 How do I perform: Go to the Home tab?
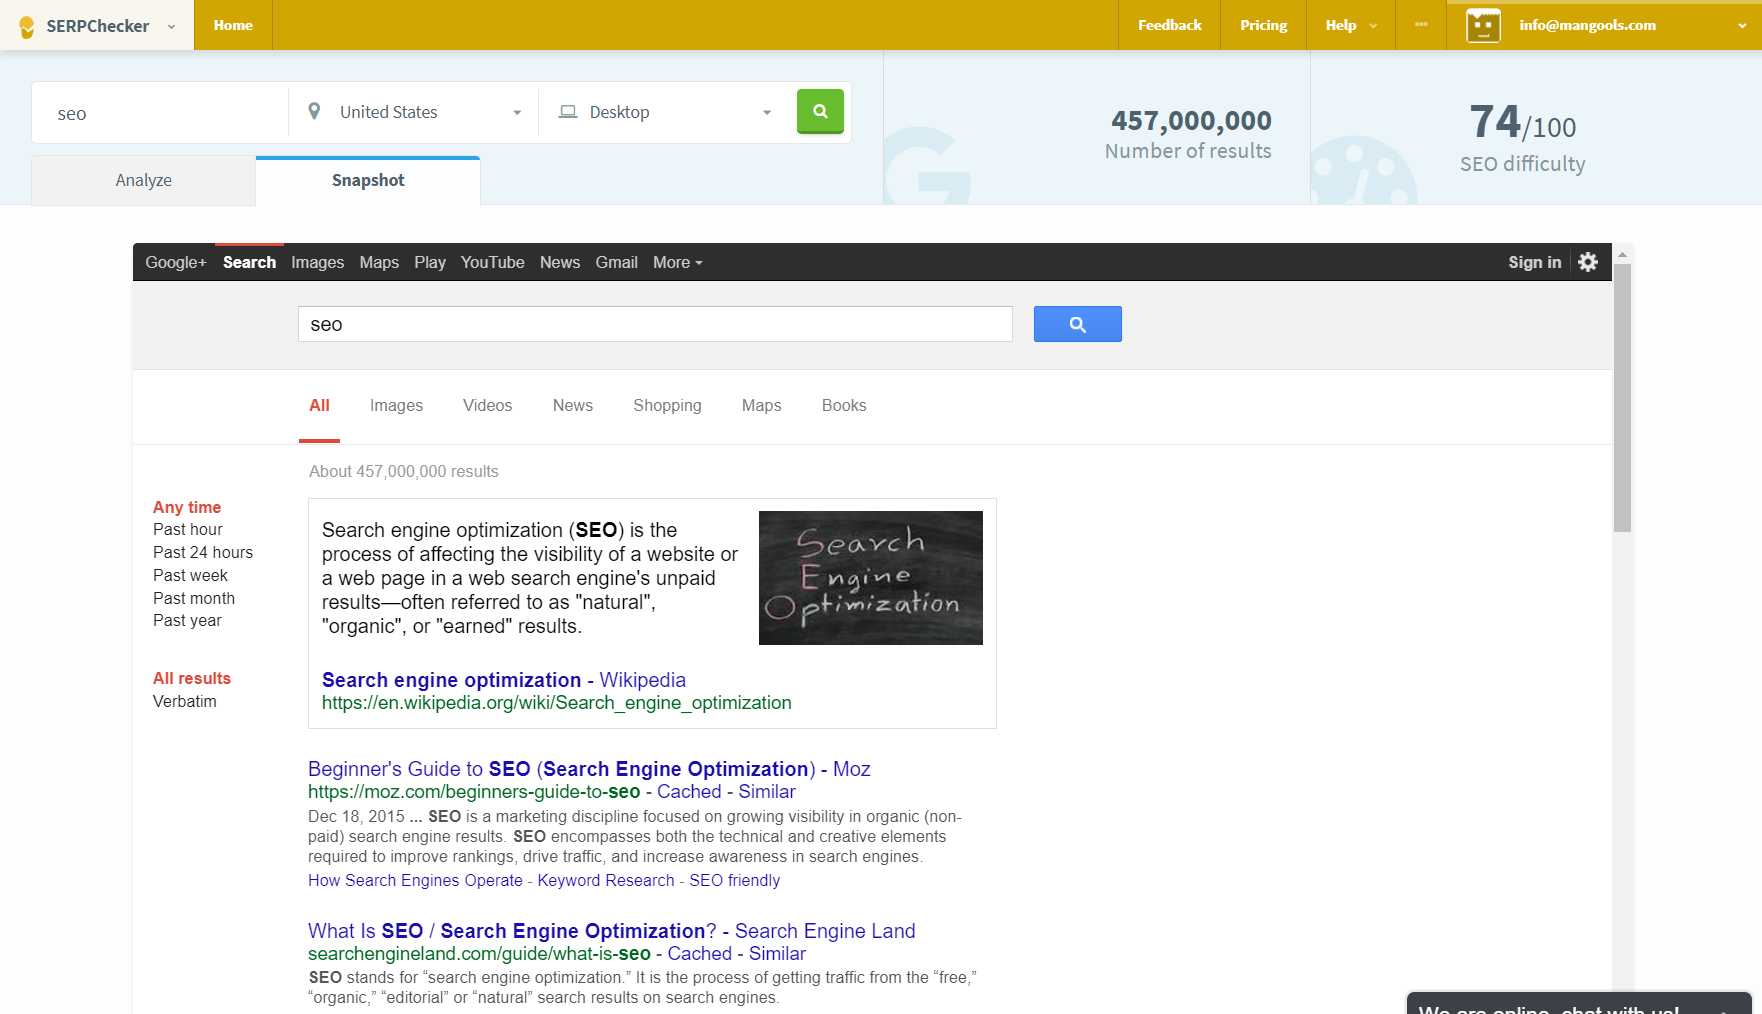(x=233, y=25)
